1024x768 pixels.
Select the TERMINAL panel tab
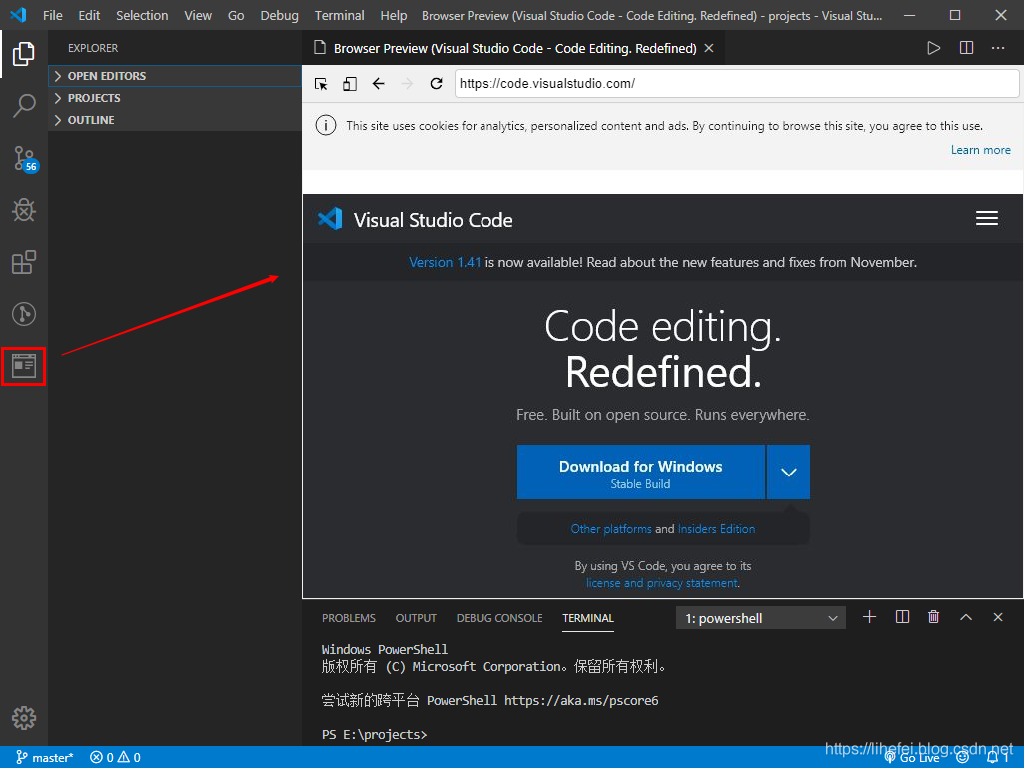click(x=588, y=618)
